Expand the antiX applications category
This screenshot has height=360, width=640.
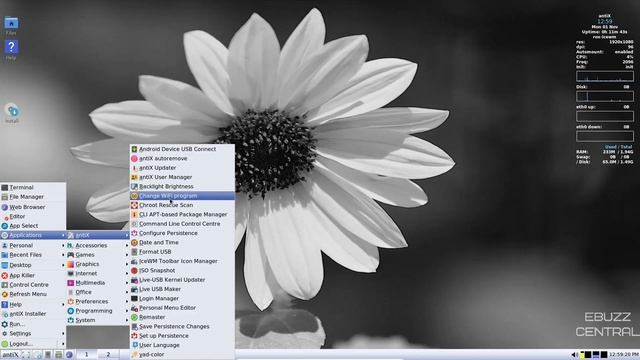(x=98, y=236)
